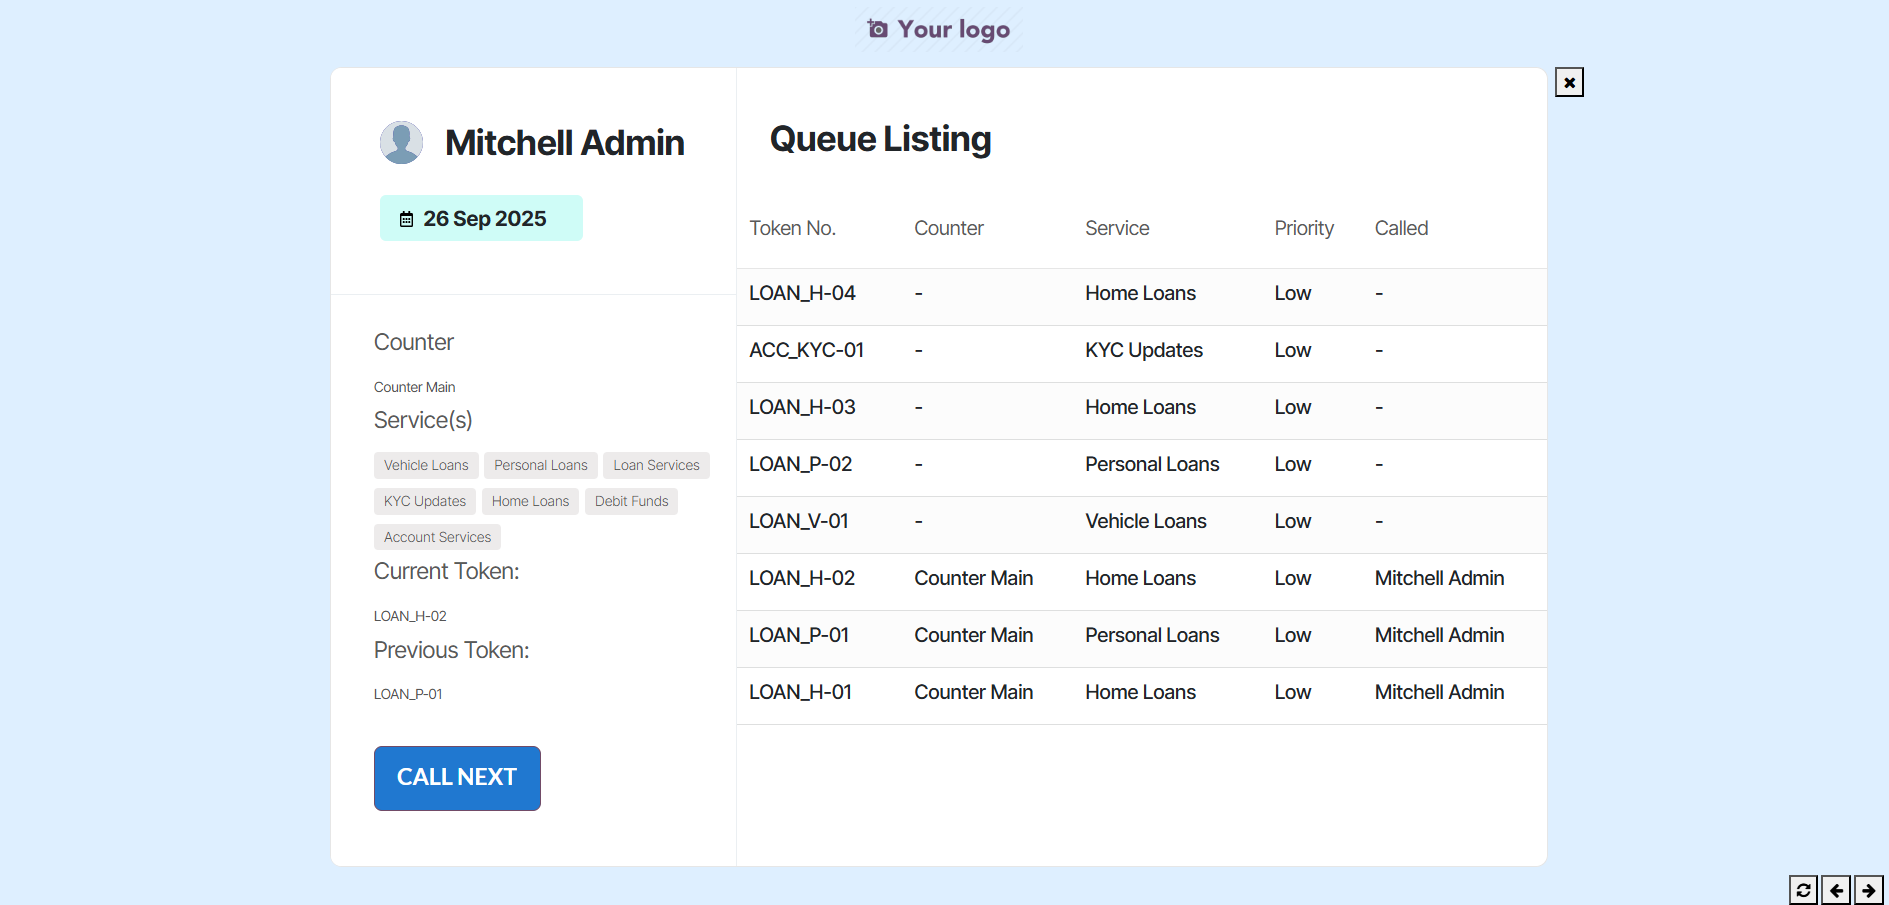
Task: Toggle the Personal Loans service tag
Action: [540, 465]
